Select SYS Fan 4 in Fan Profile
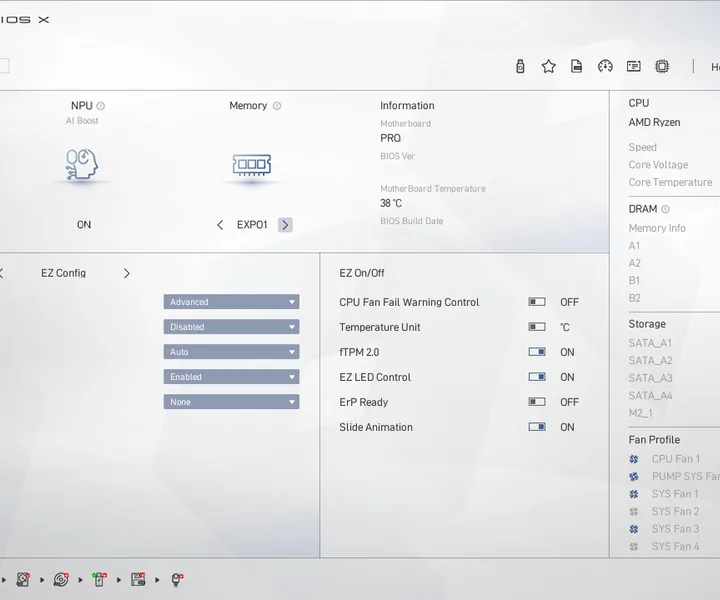 [x=675, y=546]
